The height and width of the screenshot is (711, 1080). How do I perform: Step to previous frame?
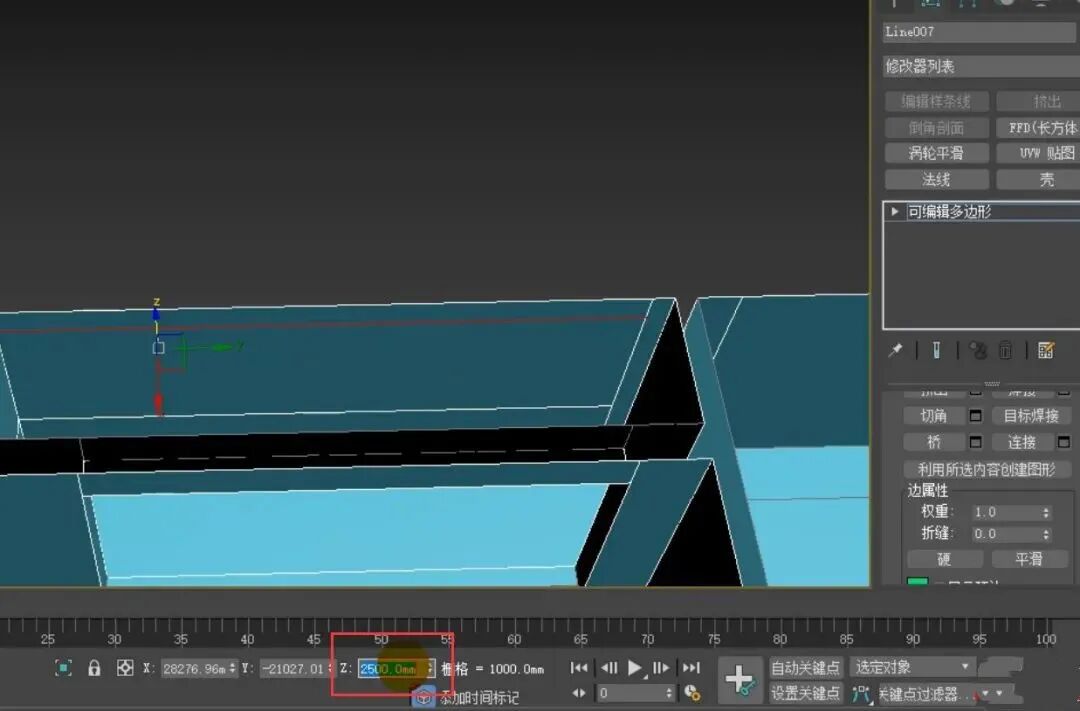tap(609, 667)
